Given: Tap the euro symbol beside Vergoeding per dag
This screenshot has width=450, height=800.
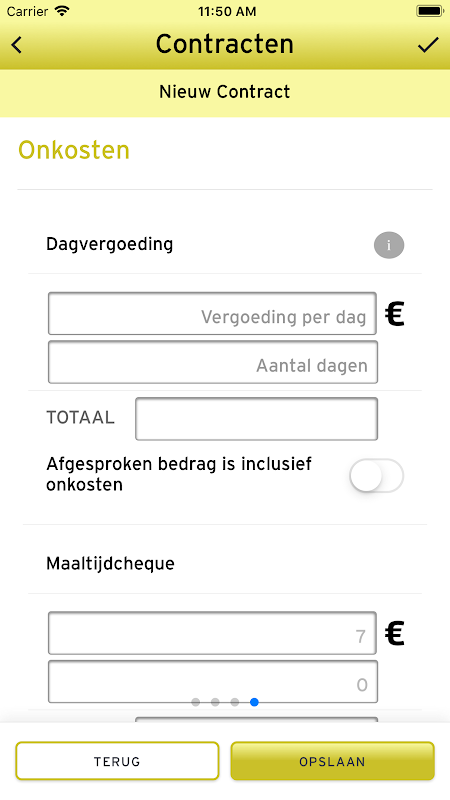Looking at the screenshot, I should tap(394, 314).
